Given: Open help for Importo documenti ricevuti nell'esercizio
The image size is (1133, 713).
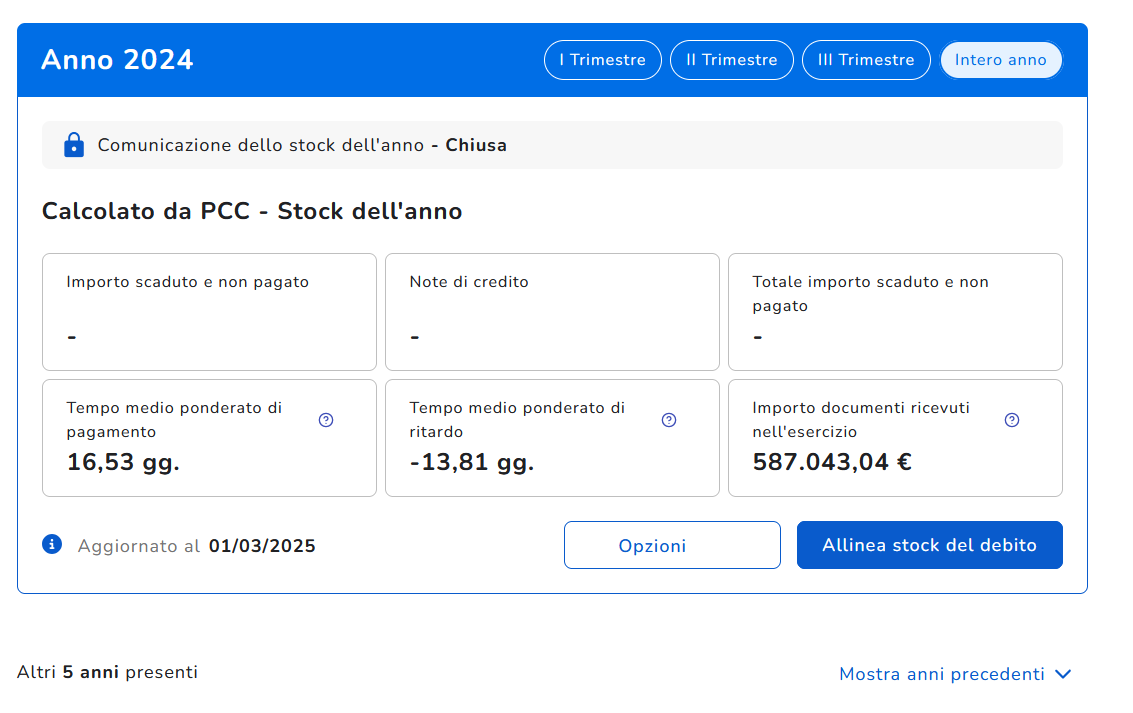Looking at the screenshot, I should coord(1012,420).
